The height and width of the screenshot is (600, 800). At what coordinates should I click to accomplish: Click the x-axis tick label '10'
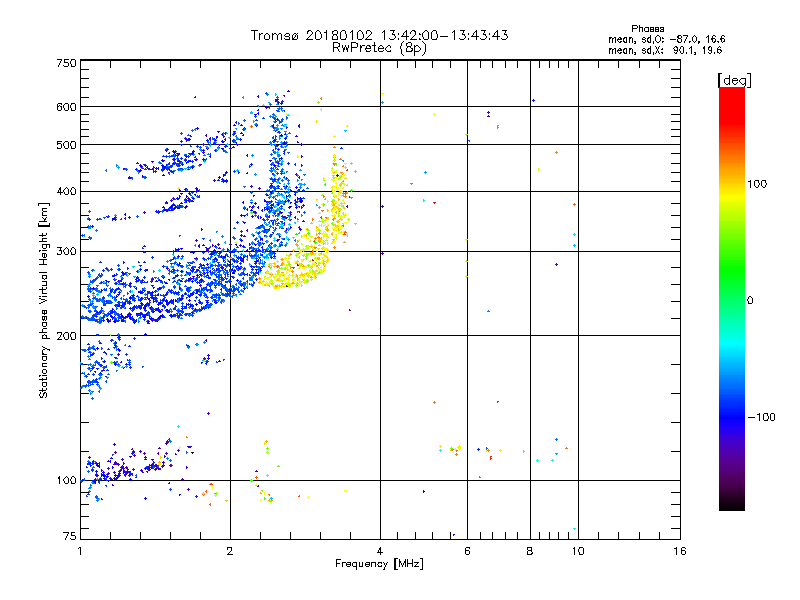[578, 551]
